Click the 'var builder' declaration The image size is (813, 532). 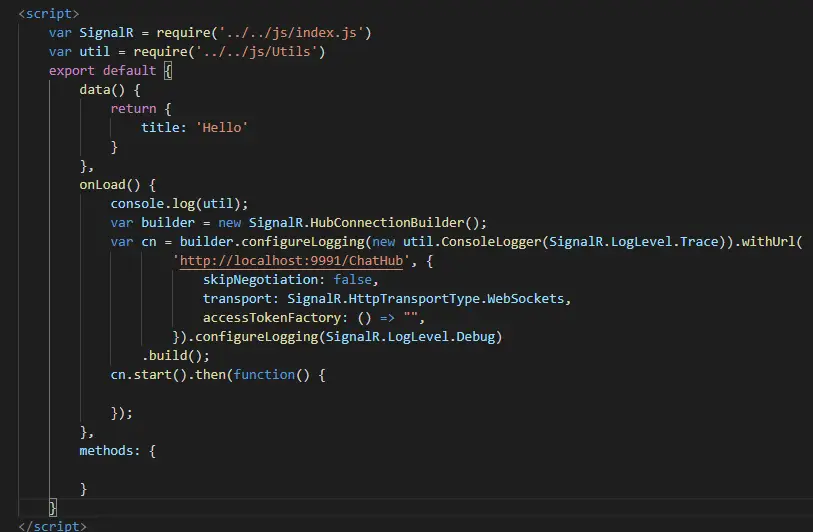[152, 222]
